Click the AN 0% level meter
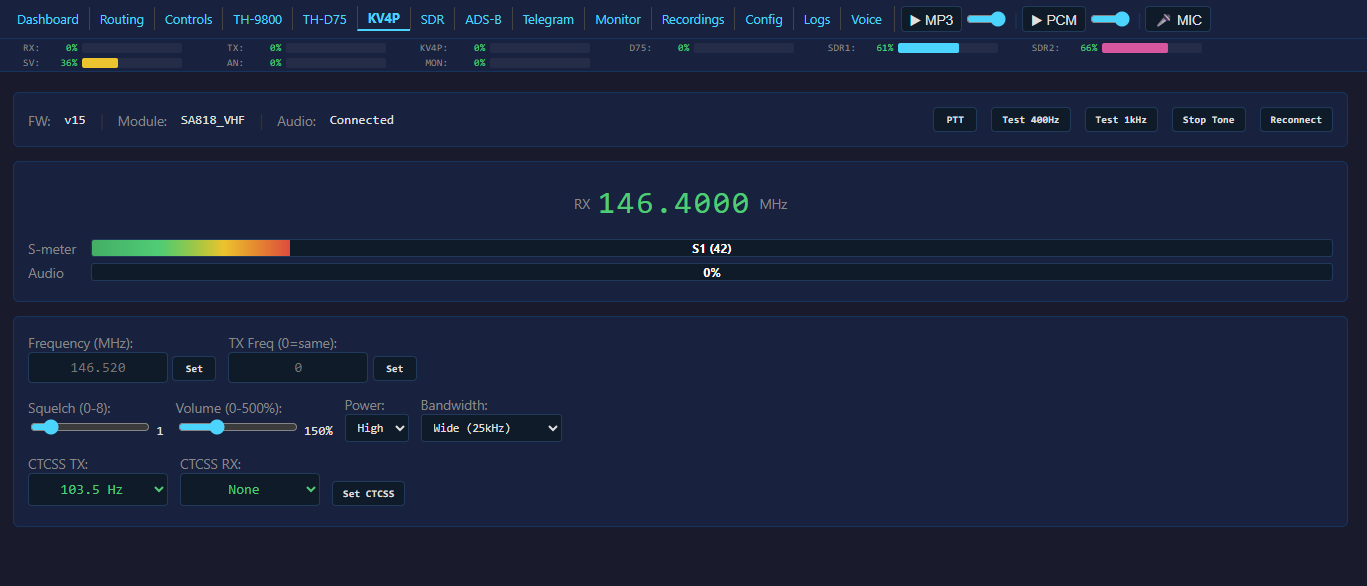Screen dimensions: 1367x586 click(336, 63)
